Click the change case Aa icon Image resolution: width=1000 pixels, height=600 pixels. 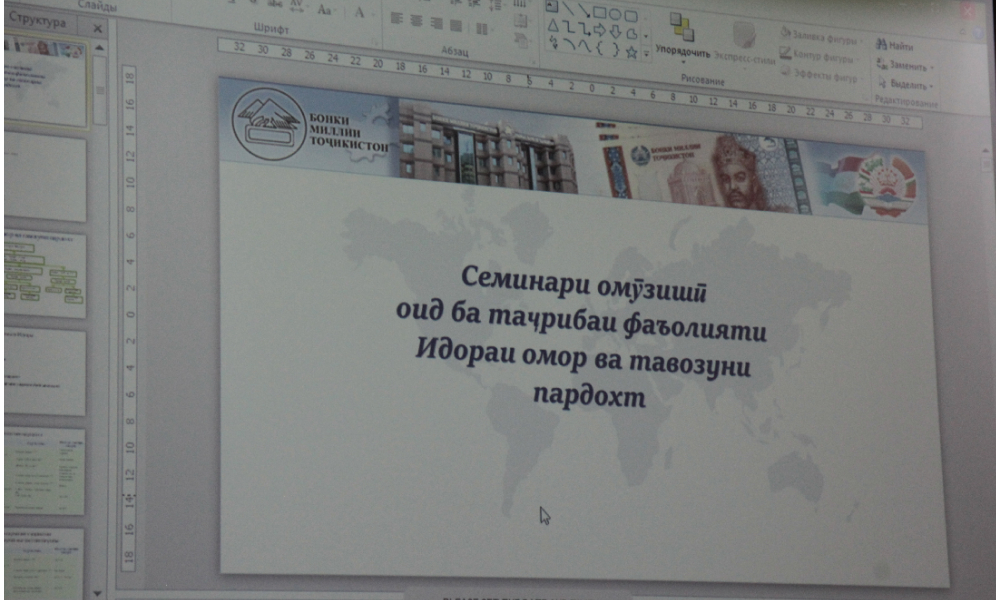tap(325, 10)
